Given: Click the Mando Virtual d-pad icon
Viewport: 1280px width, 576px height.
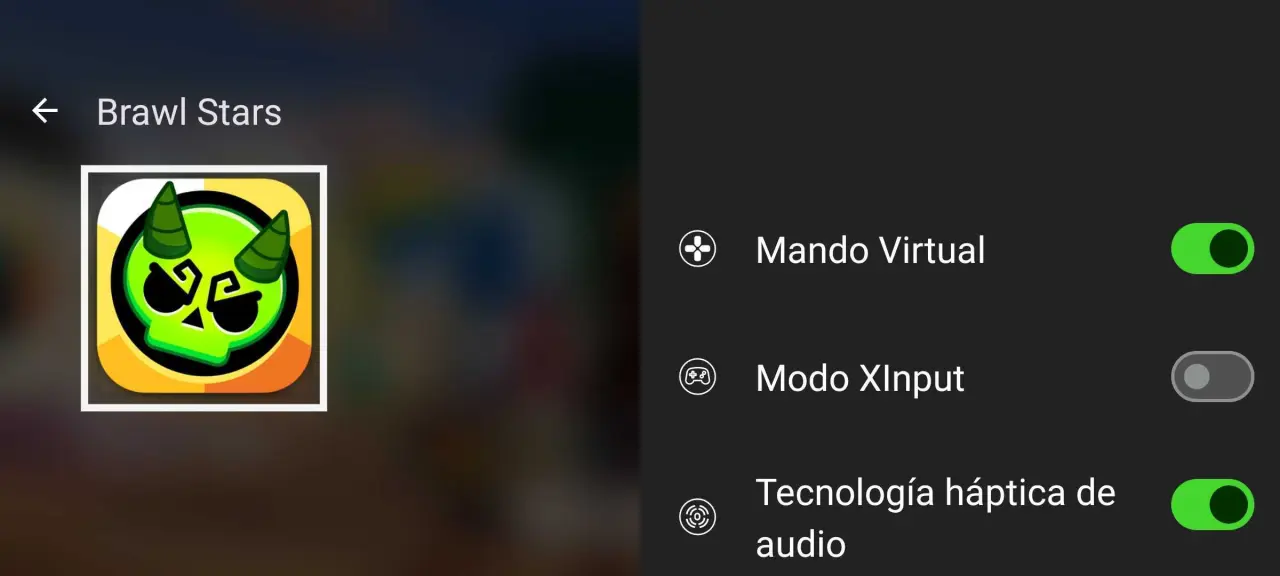Looking at the screenshot, I should pos(697,248).
